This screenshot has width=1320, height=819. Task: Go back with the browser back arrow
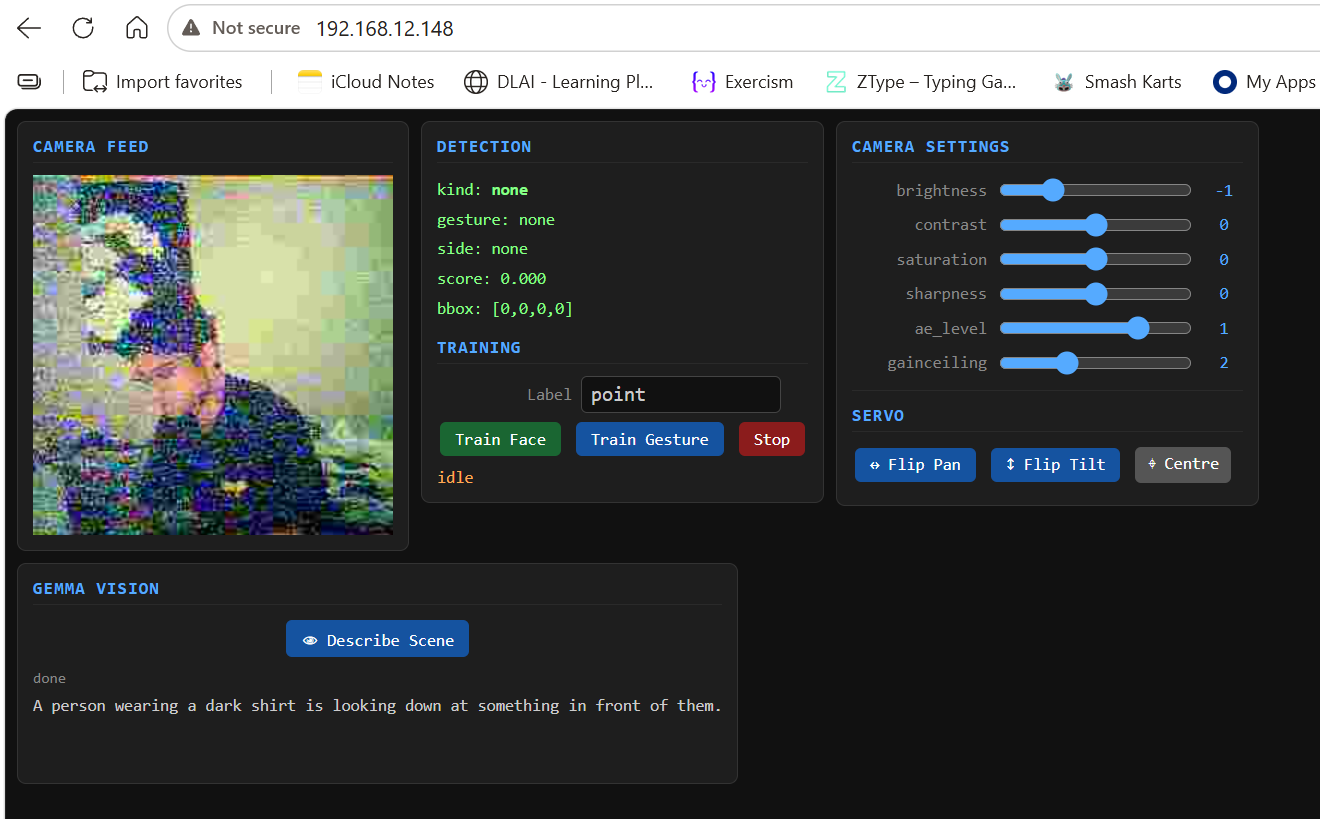tap(29, 28)
